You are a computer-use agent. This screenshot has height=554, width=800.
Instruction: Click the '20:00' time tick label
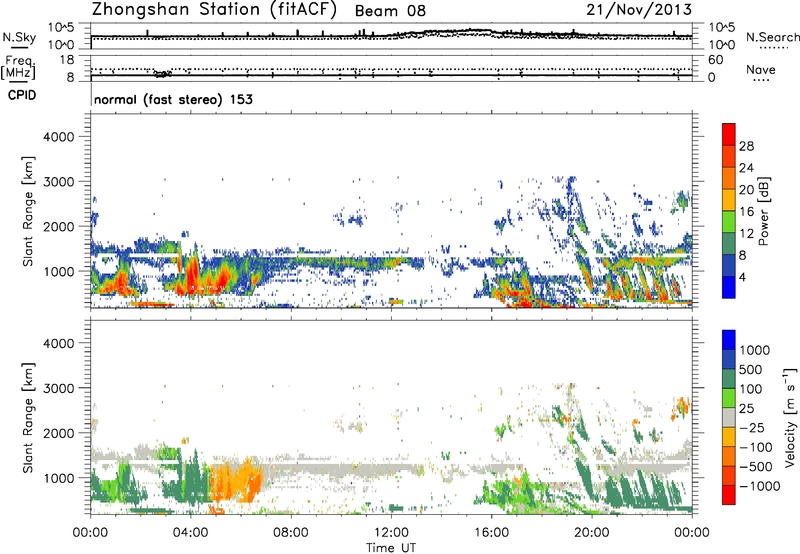(x=592, y=533)
